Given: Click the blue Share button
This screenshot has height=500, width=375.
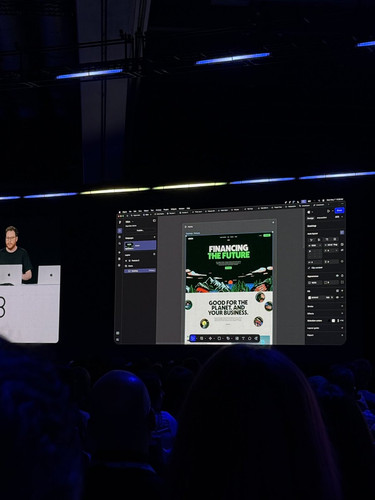Looking at the screenshot, I should (340, 210).
